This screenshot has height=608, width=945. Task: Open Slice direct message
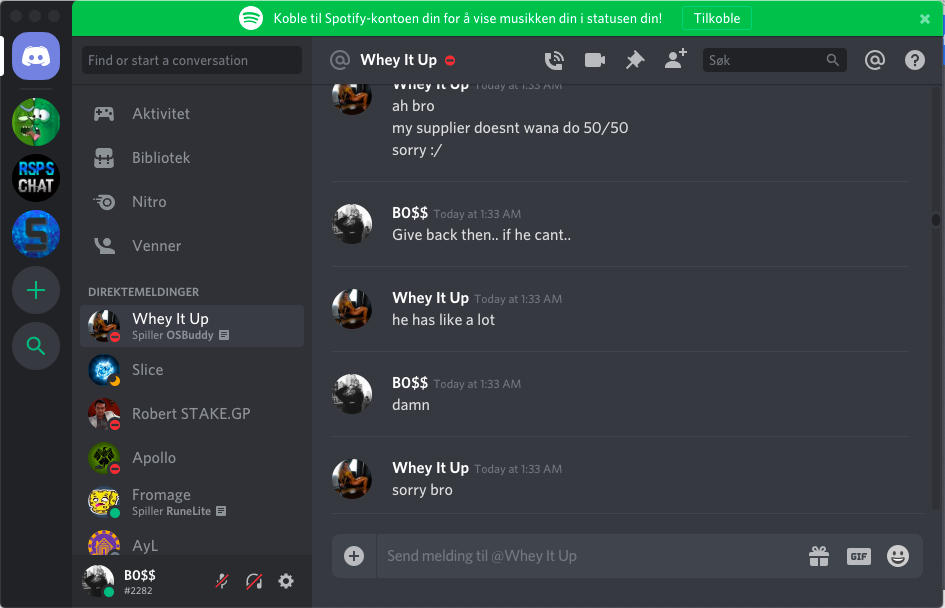(192, 370)
